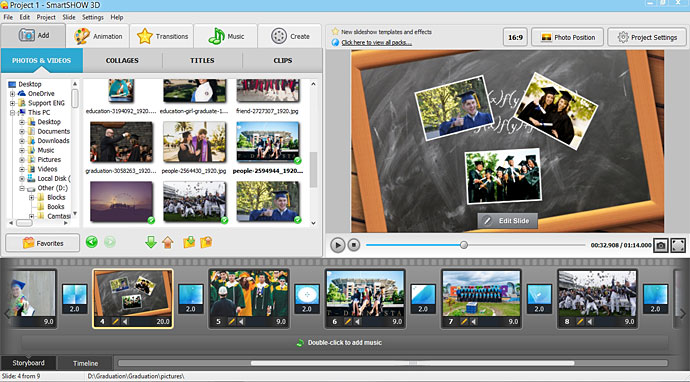The height and width of the screenshot is (382, 690).
Task: Switch to Titles sub-tab
Action: click(x=202, y=60)
